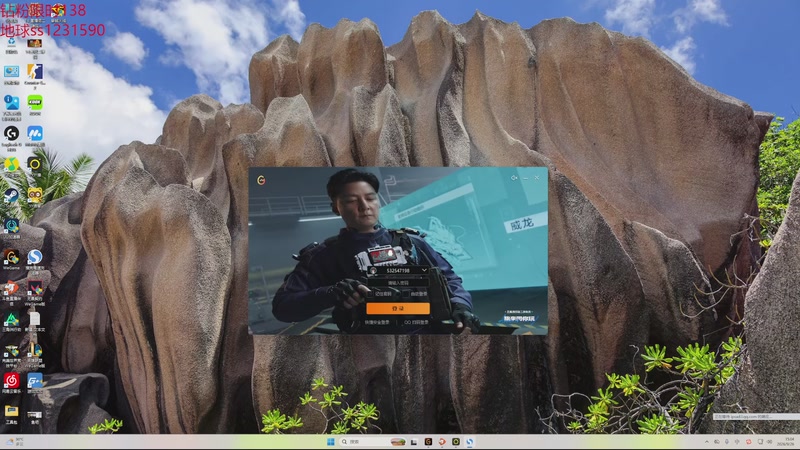This screenshot has width=800, height=450.
Task: Open the Sogou browser shortcut
Action: pyautogui.click(x=35, y=258)
